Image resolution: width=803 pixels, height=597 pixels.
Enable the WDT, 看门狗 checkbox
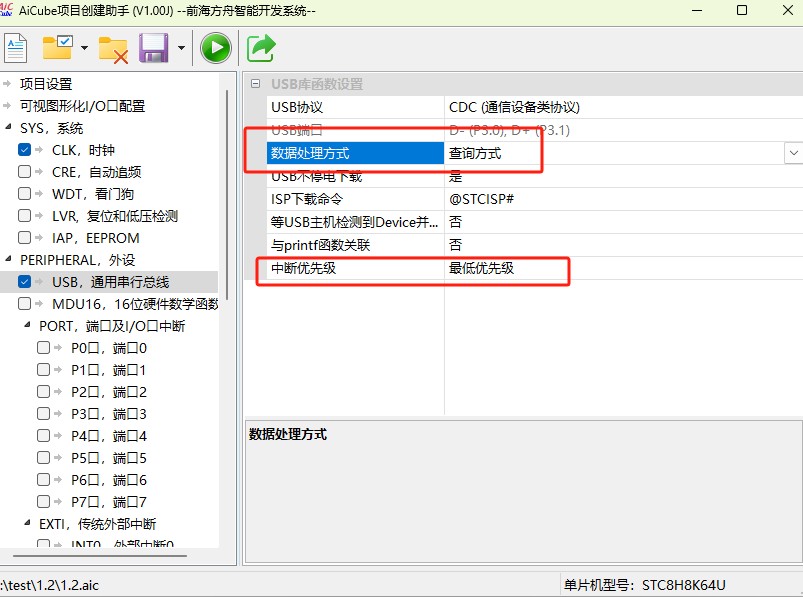pyautogui.click(x=24, y=194)
